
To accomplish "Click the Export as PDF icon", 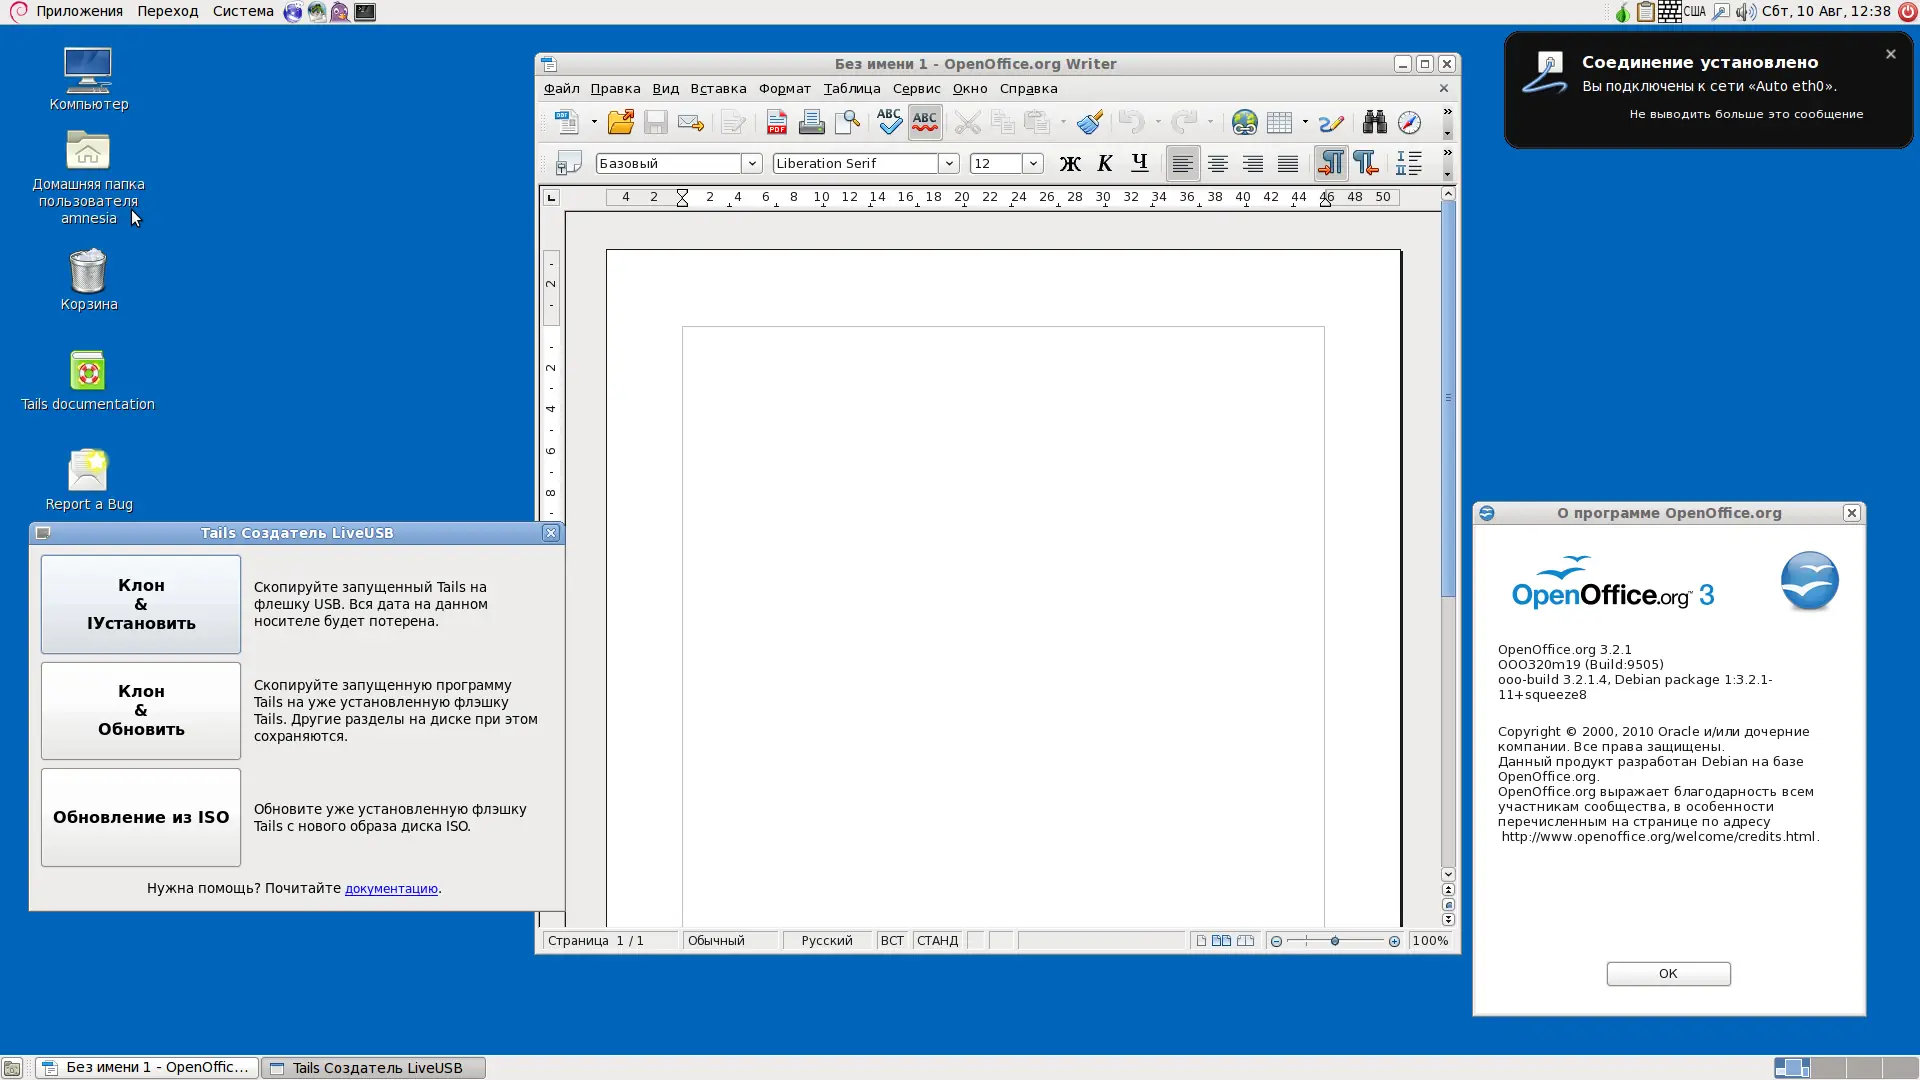I will pos(776,122).
